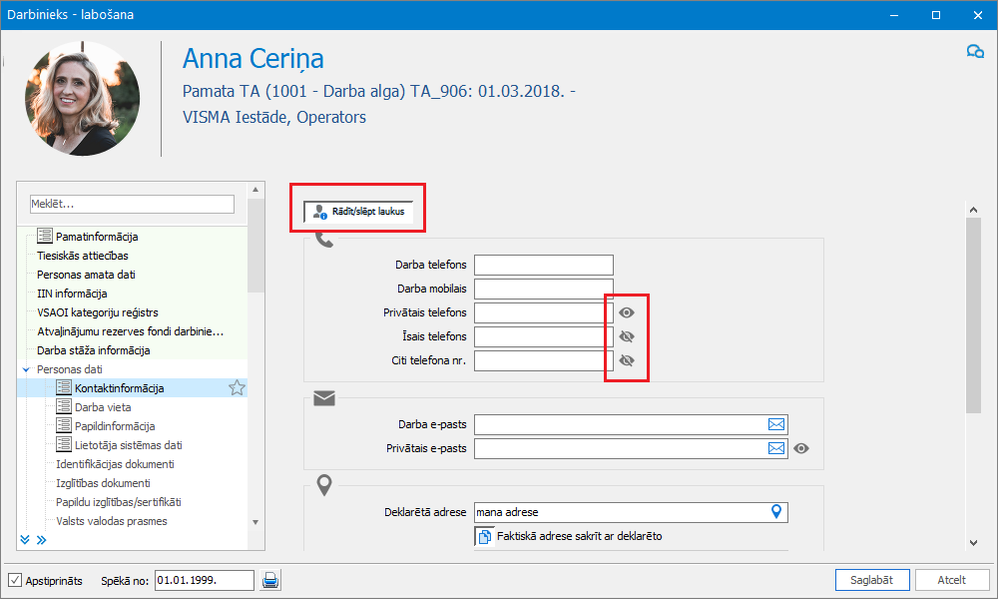Click the printer icon next to Spēkā no
Viewport: 998px width, 599px height.
pos(270,580)
